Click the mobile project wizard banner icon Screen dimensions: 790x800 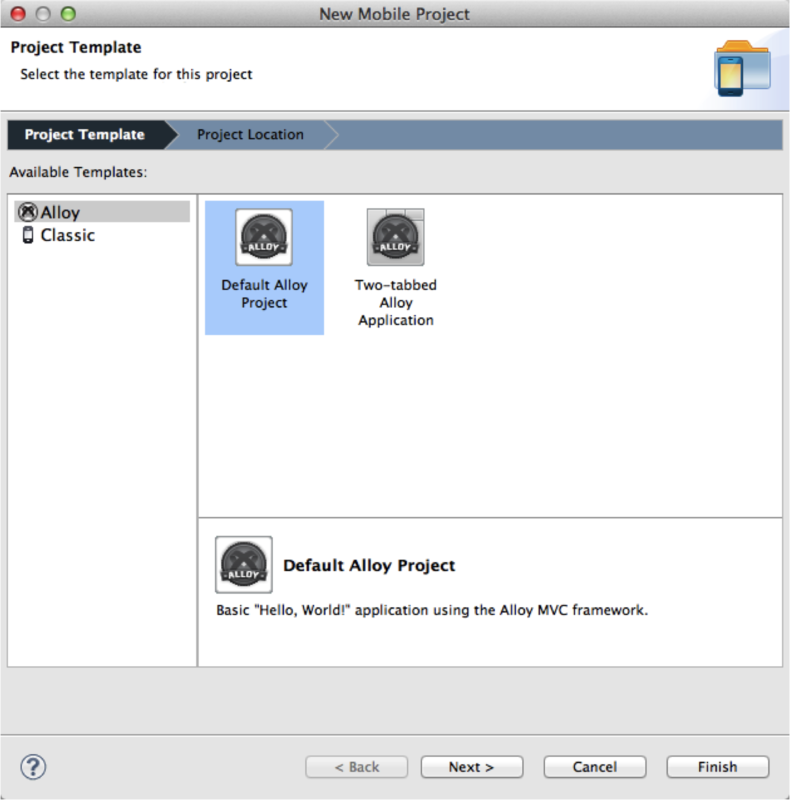point(743,68)
